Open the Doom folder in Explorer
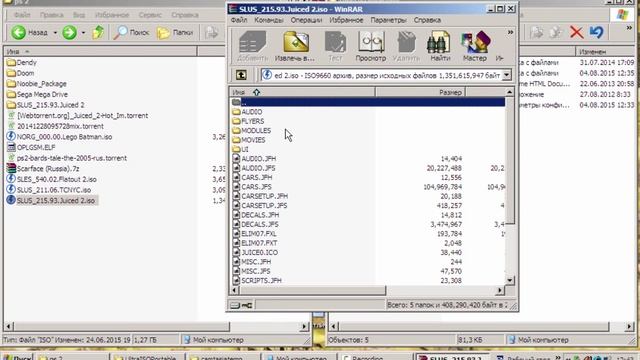 coord(21,73)
